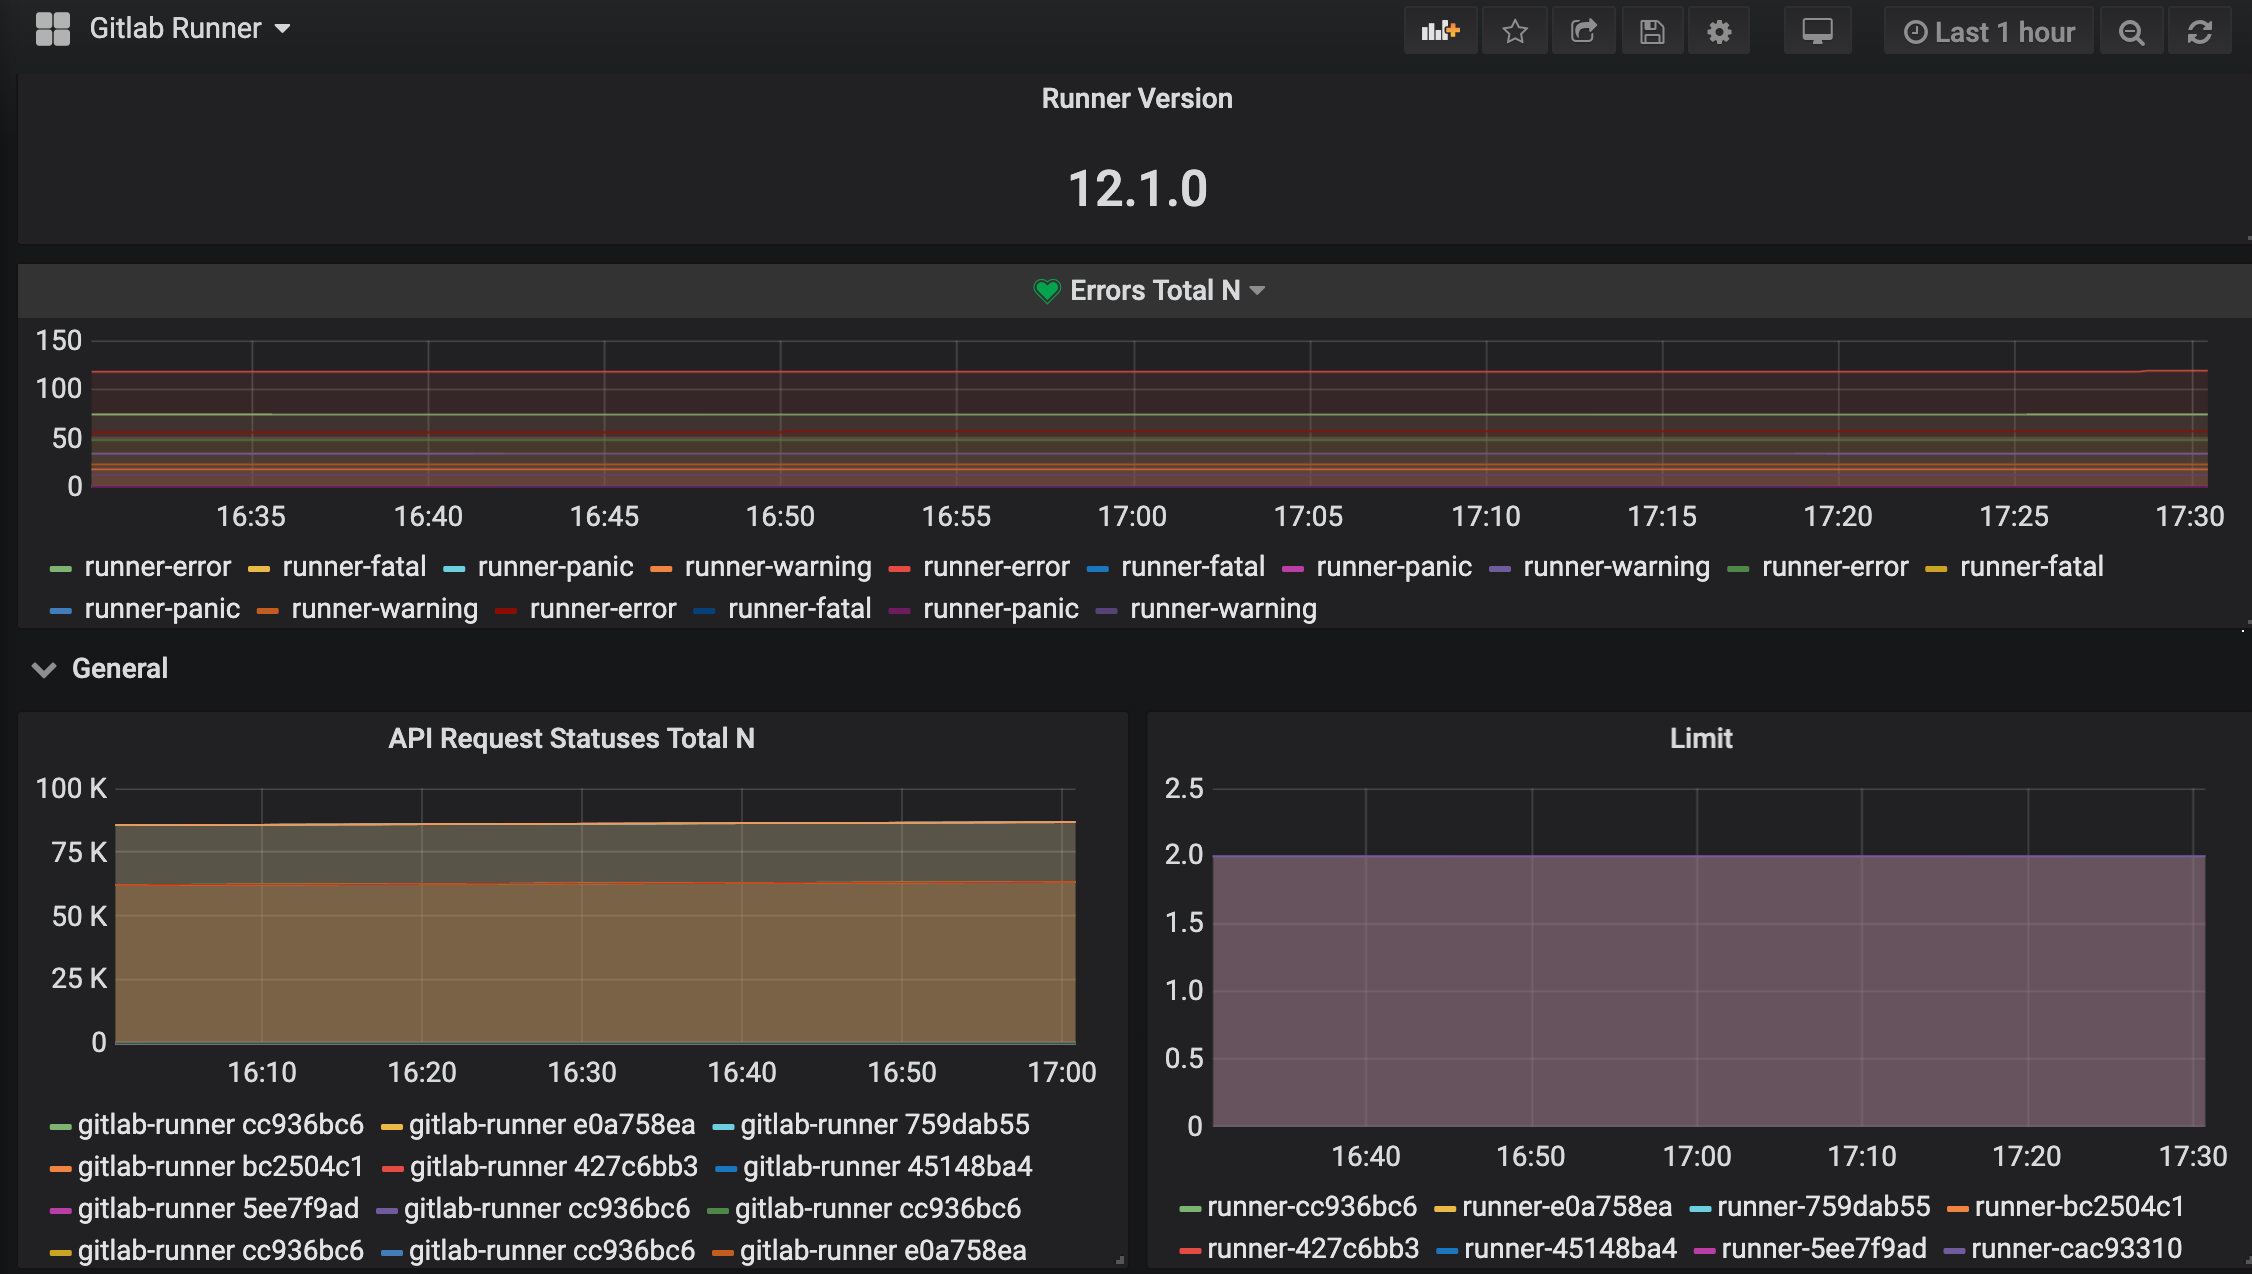The width and height of the screenshot is (2252, 1274).
Task: Click the purple color swatch beside runner-cac93310
Action: [1954, 1250]
